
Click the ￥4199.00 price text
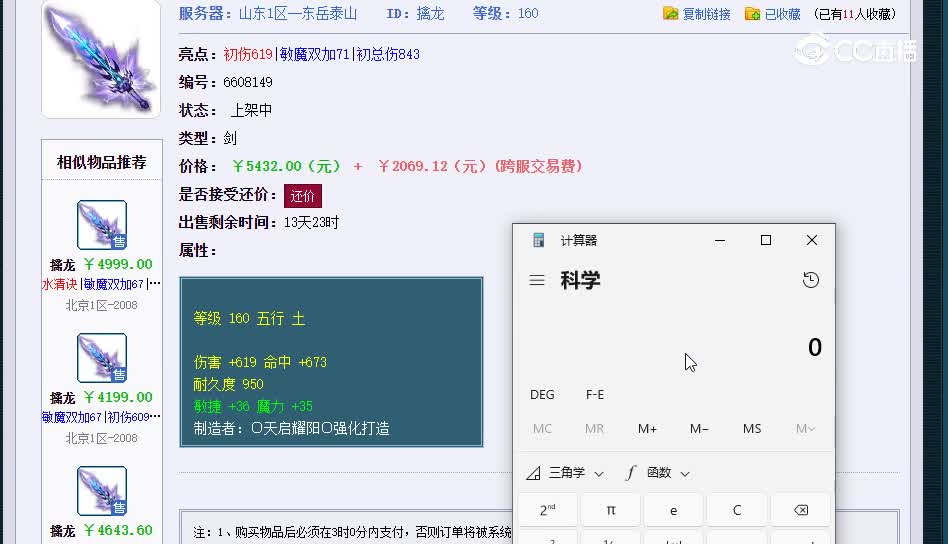pos(118,397)
